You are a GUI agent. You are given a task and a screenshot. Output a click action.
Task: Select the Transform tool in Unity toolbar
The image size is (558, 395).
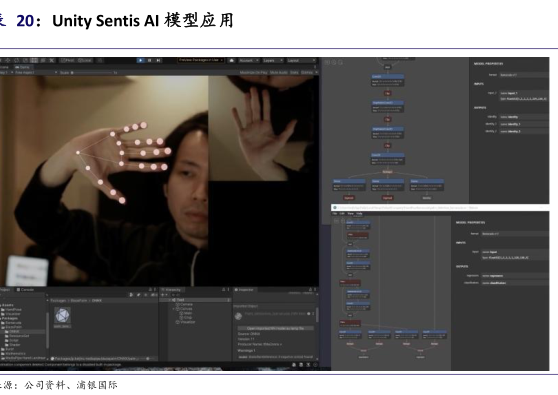[43, 60]
